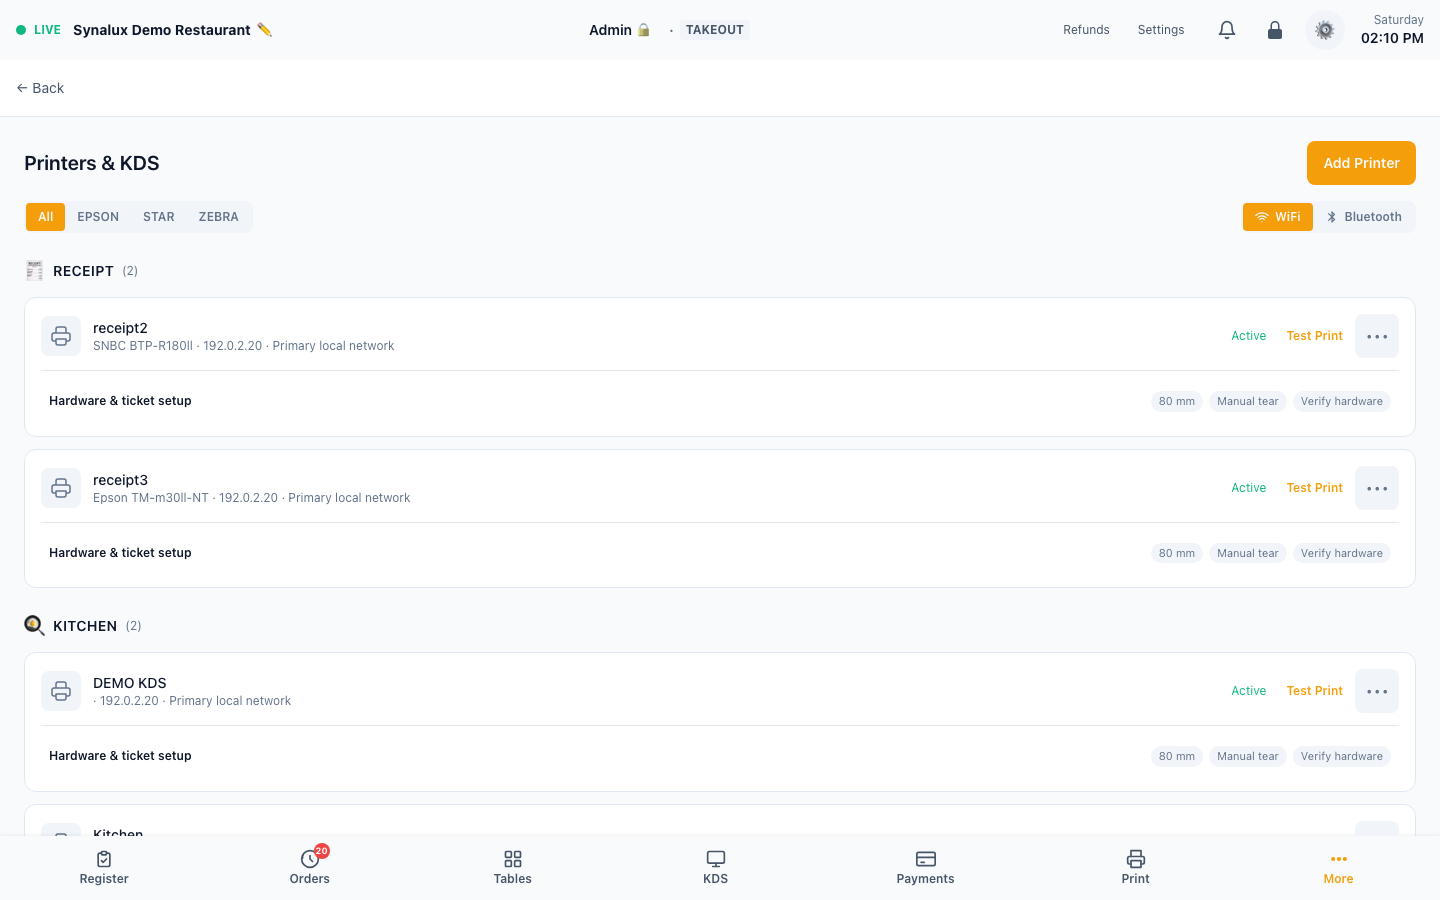Image resolution: width=1440 pixels, height=900 pixels.
Task: Select the All printer brand filter
Action: [x=46, y=217]
